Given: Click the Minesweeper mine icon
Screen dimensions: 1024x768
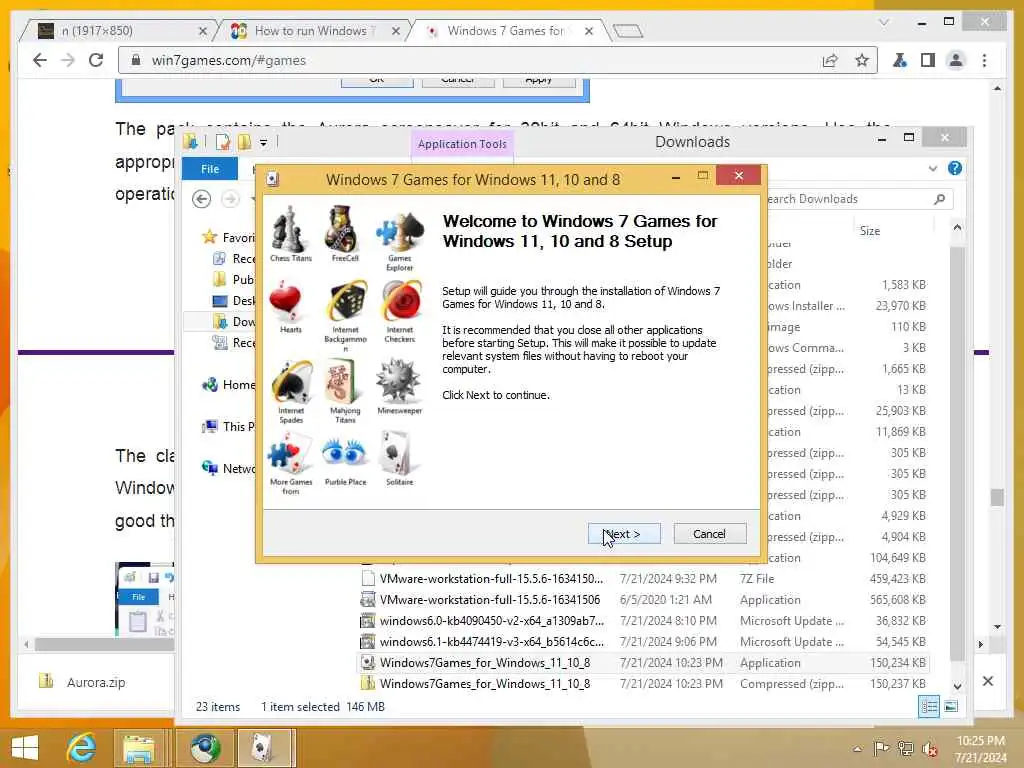Looking at the screenshot, I should click(x=399, y=381).
